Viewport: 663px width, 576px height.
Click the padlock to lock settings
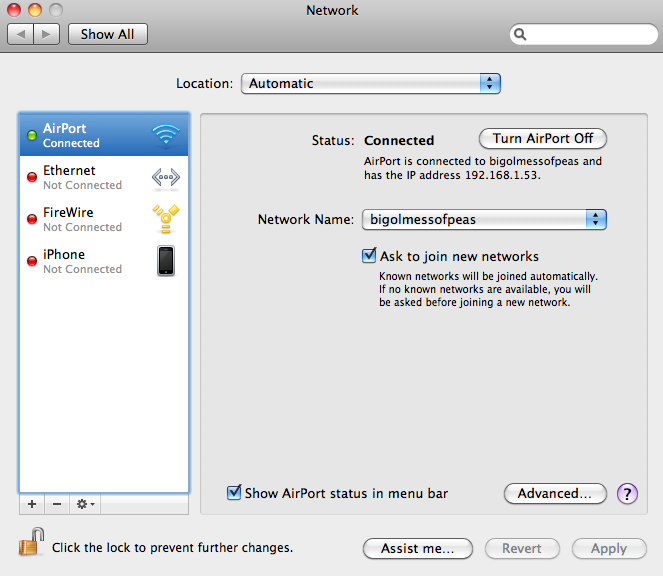click(32, 542)
